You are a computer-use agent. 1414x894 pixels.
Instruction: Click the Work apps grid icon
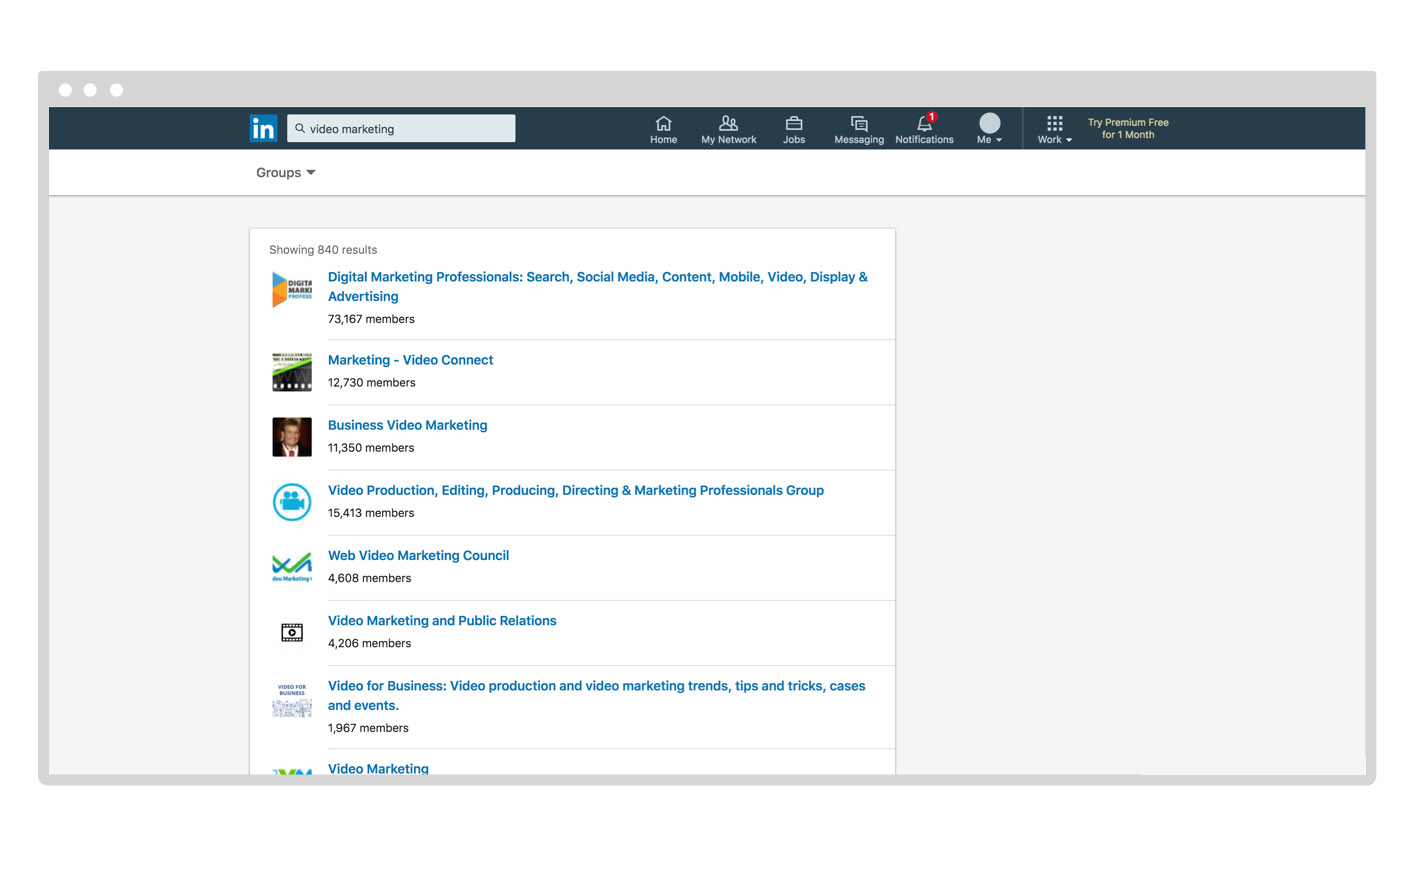click(x=1054, y=123)
